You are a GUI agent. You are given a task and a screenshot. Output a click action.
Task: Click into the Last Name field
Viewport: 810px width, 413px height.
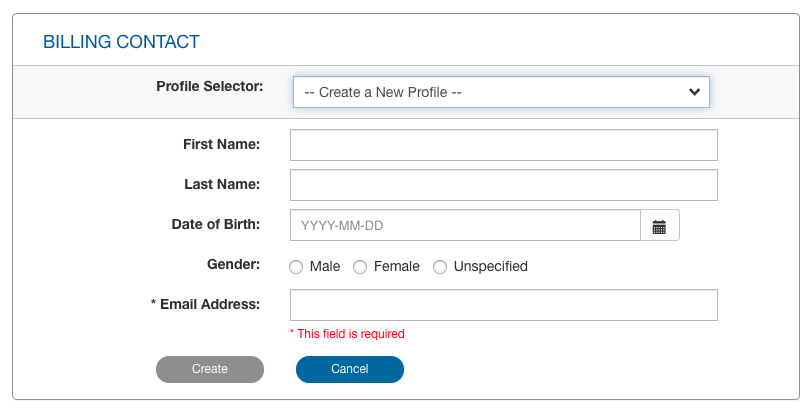tap(503, 185)
